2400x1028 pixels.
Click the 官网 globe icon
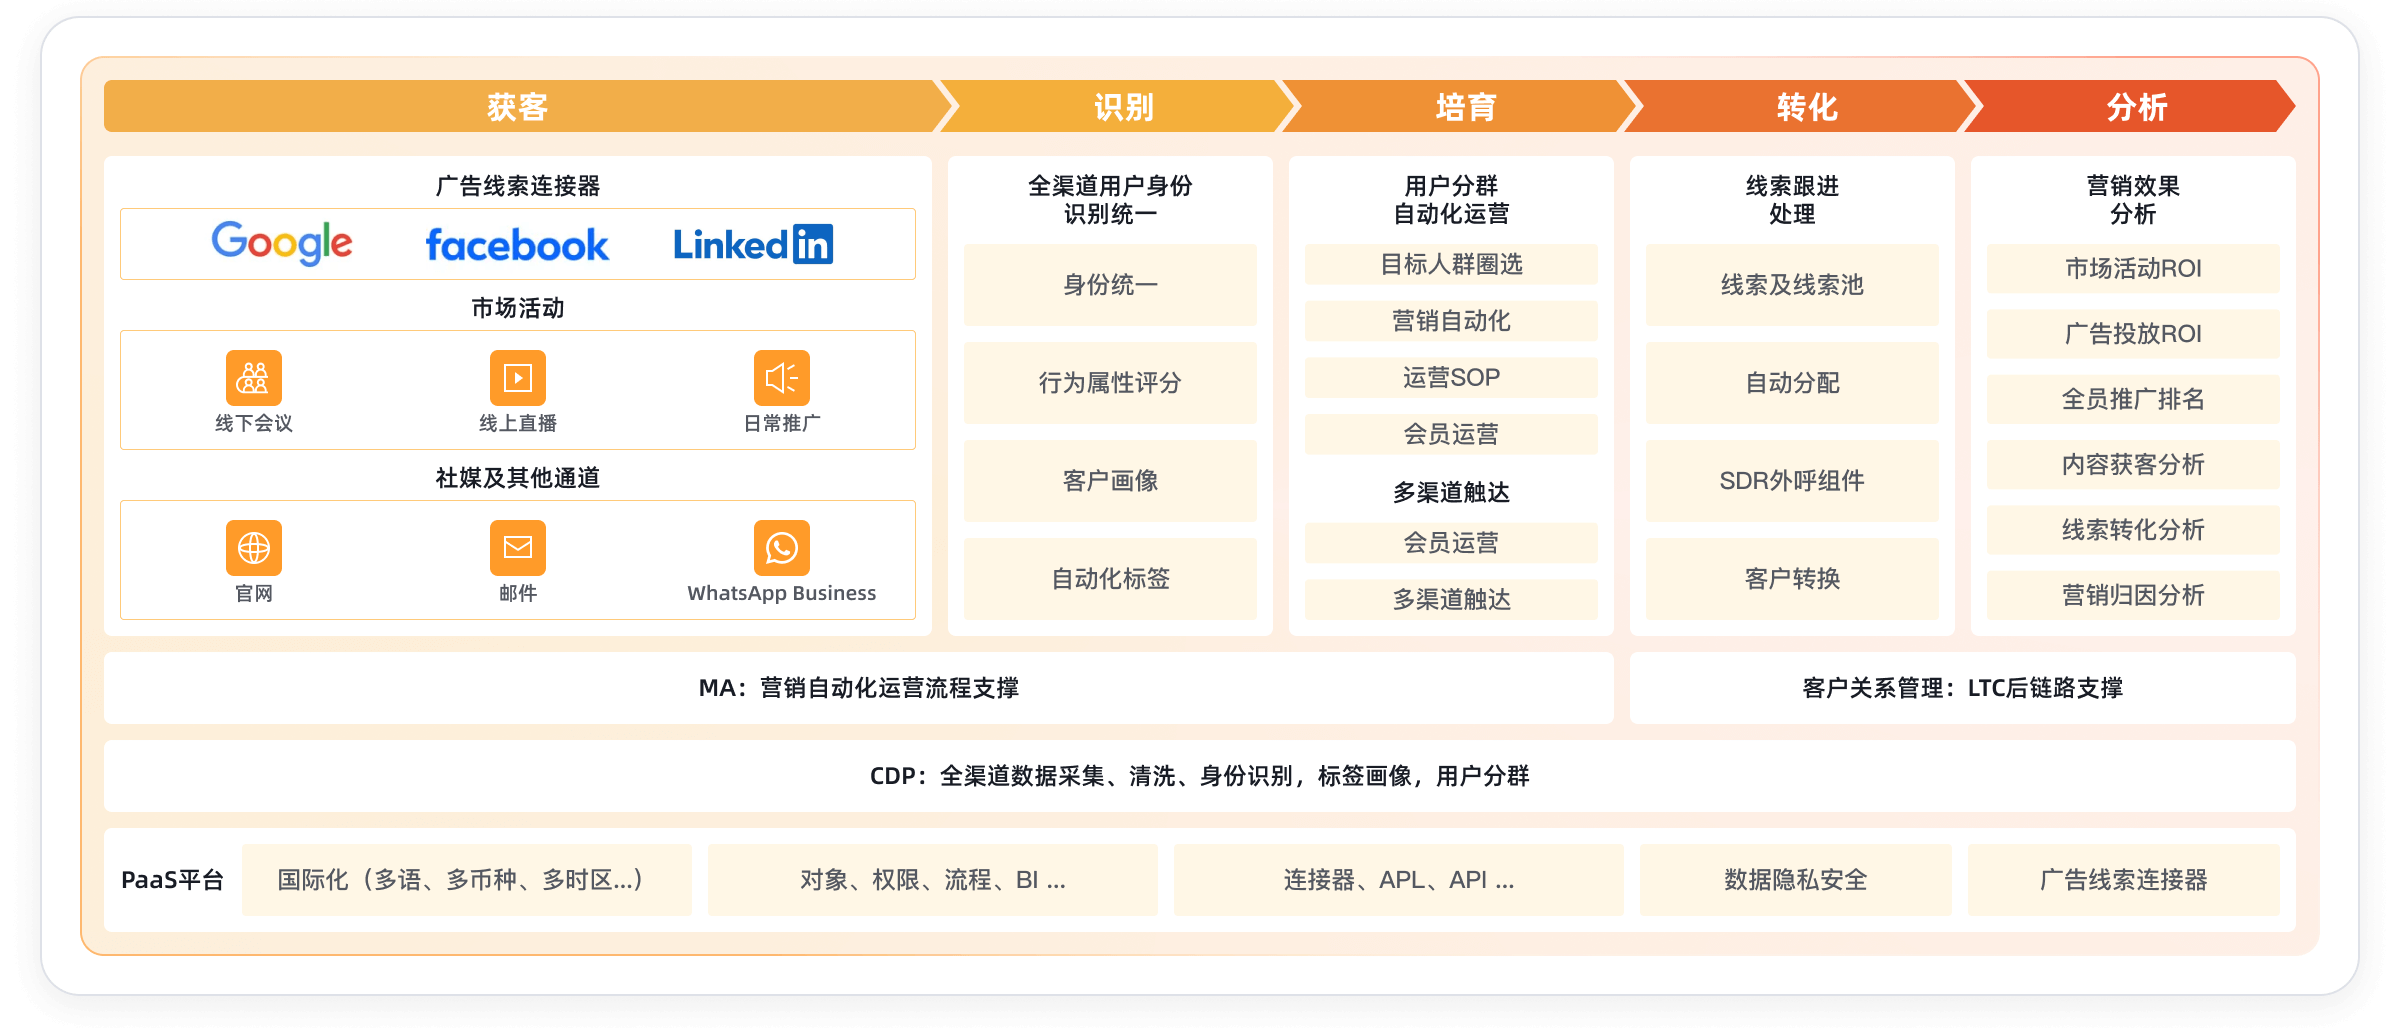[254, 548]
